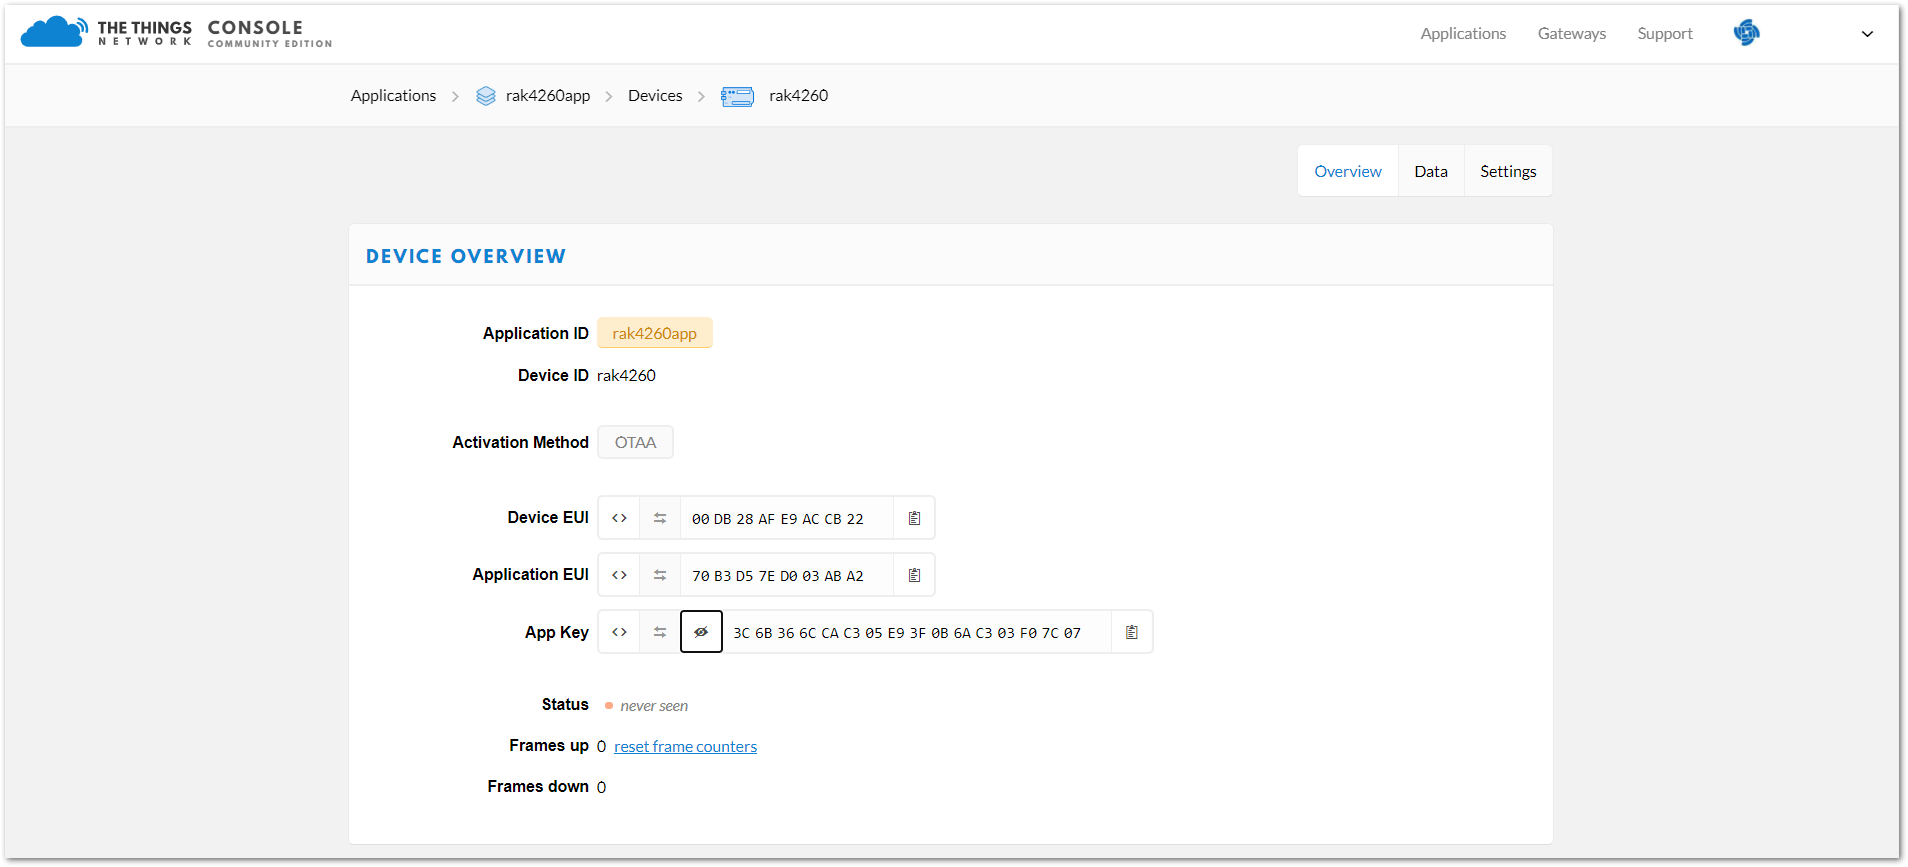Switch Device EUI byte order
The width and height of the screenshot is (1908, 867).
tap(660, 518)
